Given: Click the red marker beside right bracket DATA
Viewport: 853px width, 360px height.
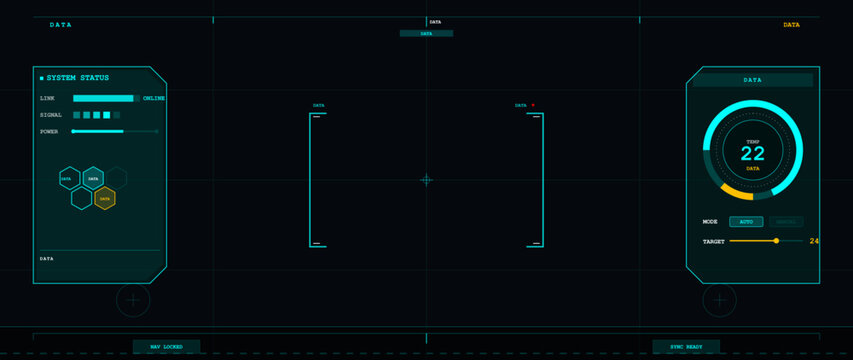Looking at the screenshot, I should tap(533, 105).
